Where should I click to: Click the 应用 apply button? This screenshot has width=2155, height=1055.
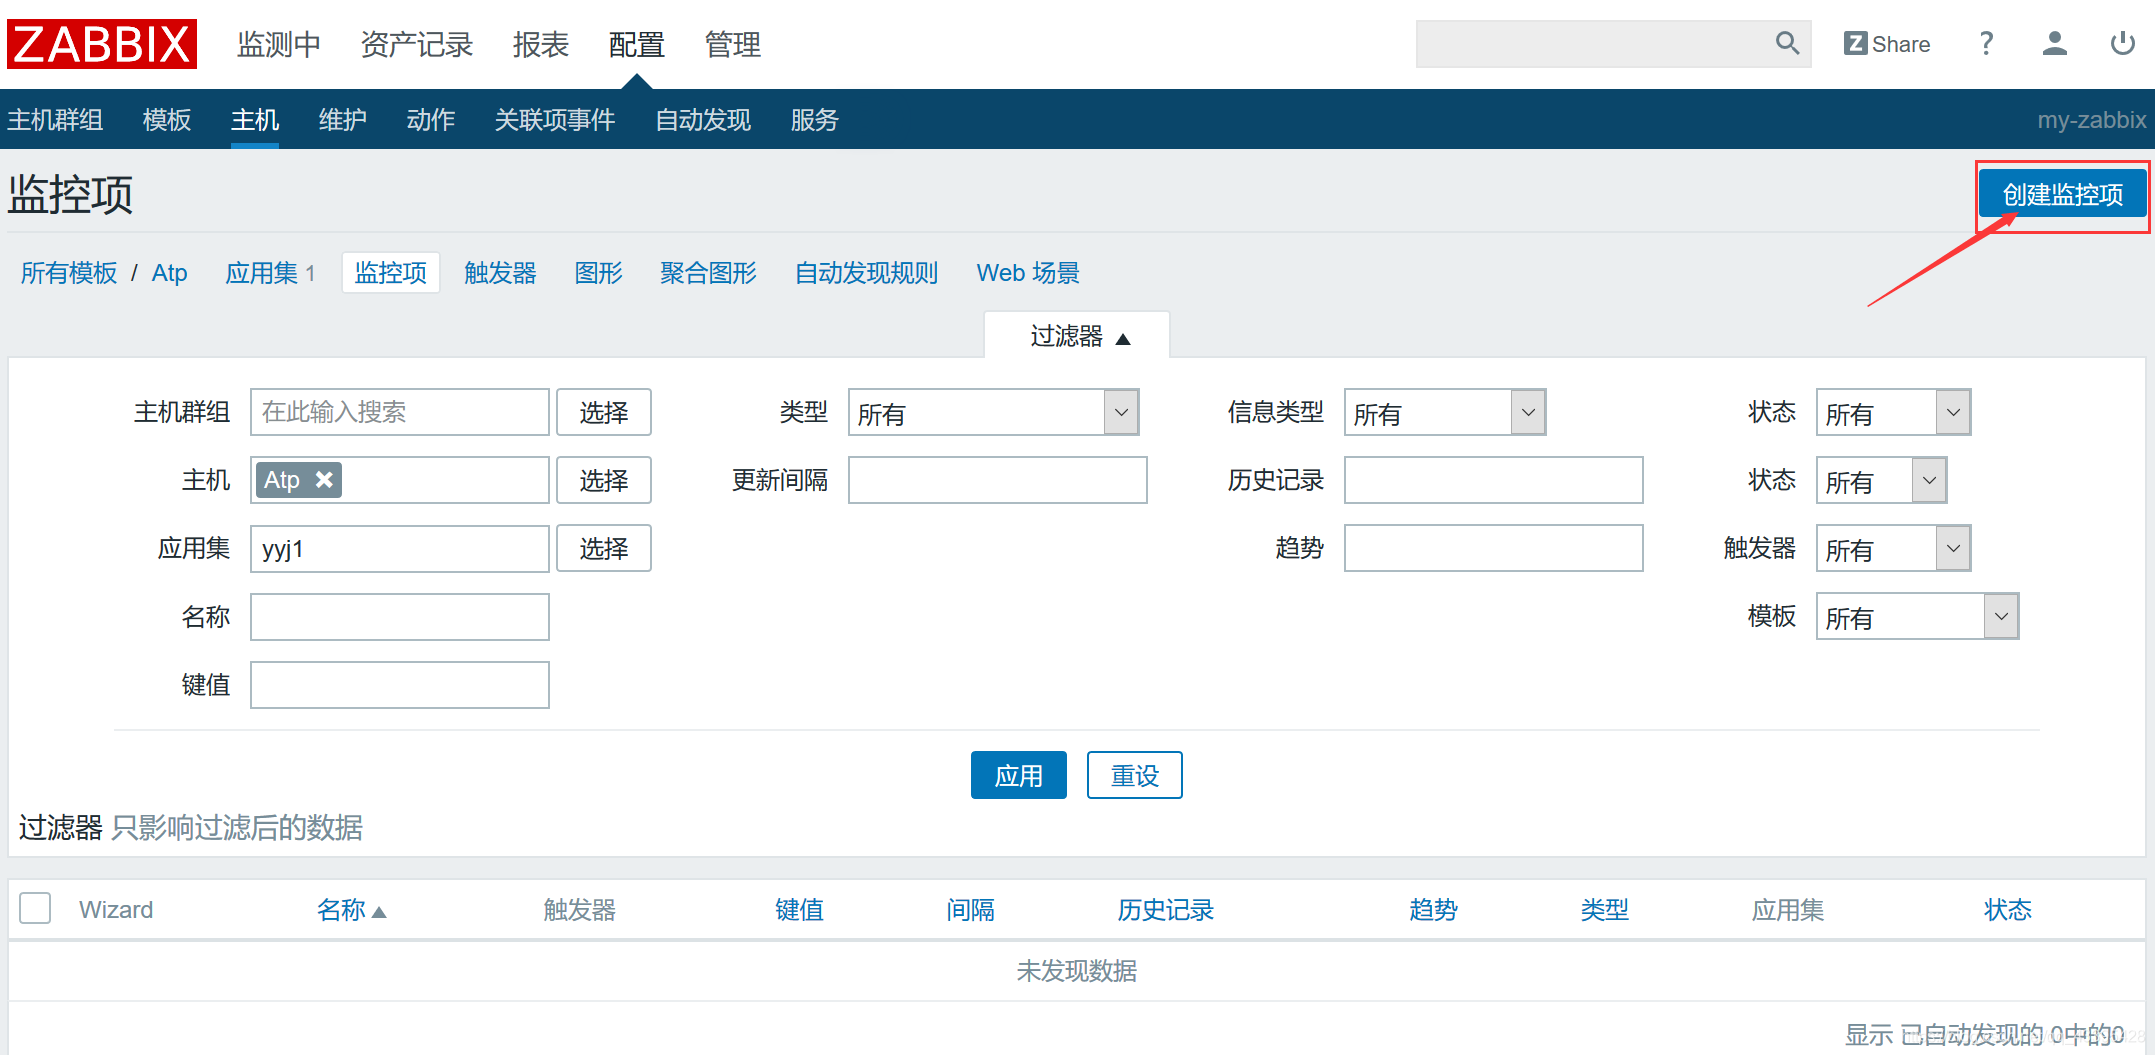[1019, 775]
